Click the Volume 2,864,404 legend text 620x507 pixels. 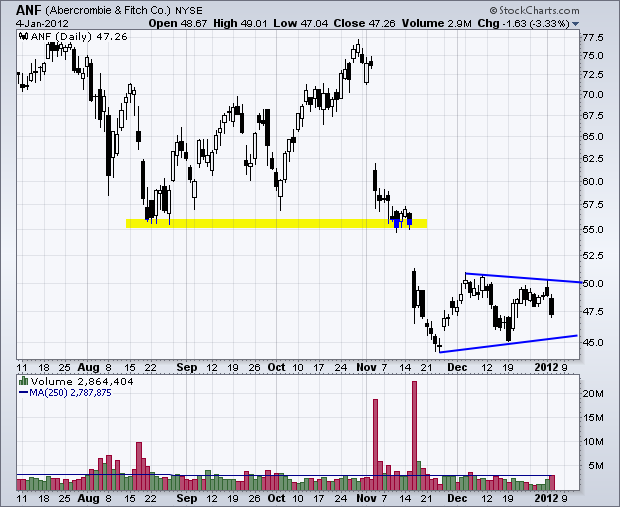pyautogui.click(x=82, y=382)
